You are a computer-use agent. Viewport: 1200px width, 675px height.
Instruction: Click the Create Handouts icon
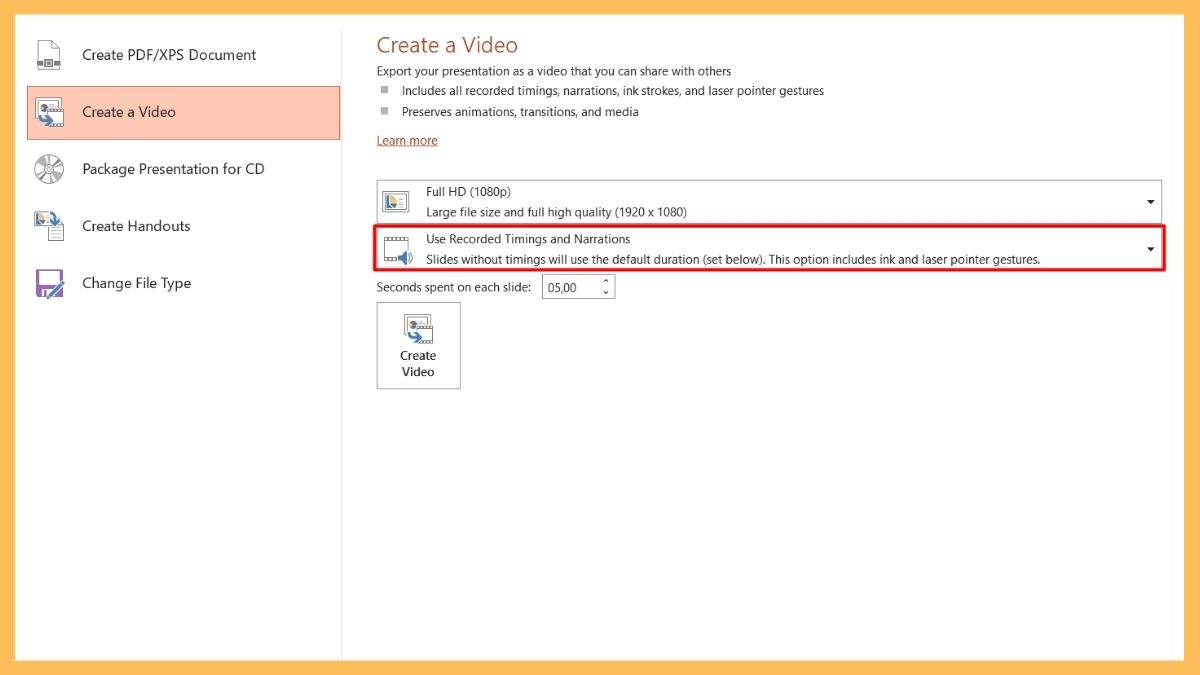tap(48, 225)
